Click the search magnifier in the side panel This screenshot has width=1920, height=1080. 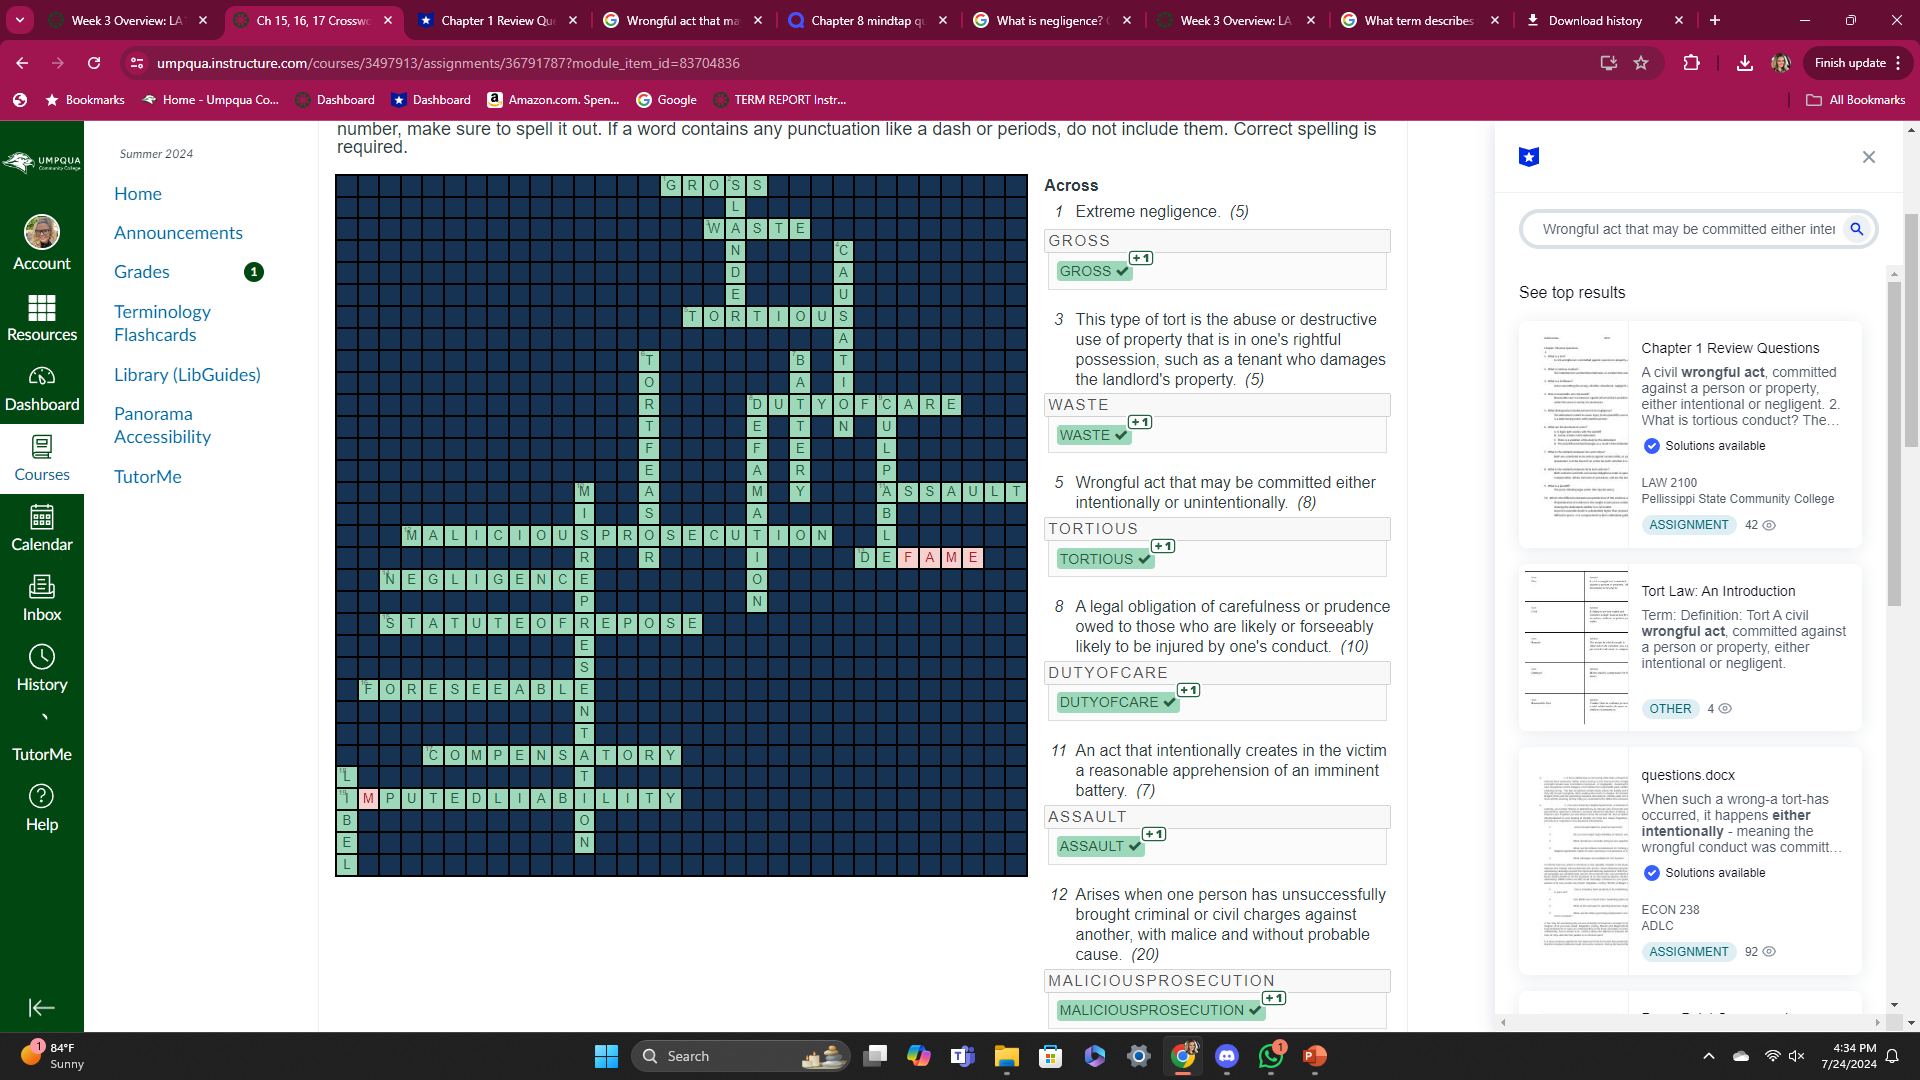1857,229
